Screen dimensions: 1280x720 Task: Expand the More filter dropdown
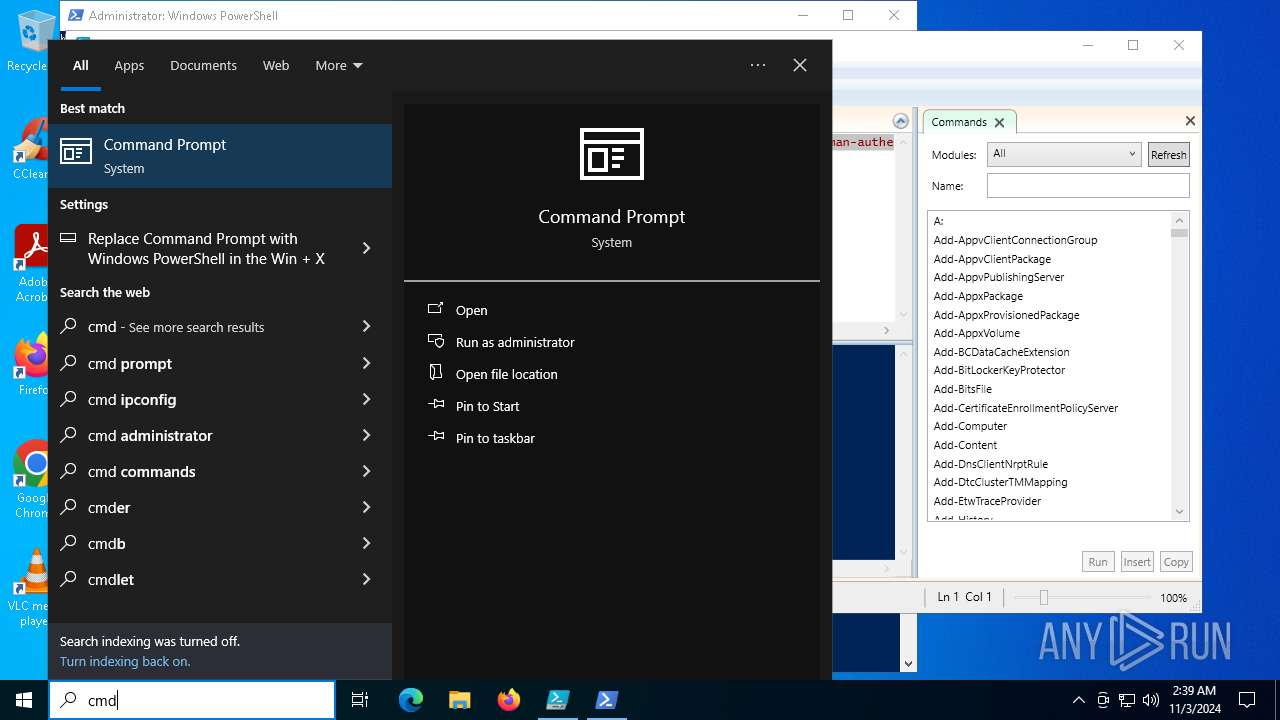coord(339,65)
